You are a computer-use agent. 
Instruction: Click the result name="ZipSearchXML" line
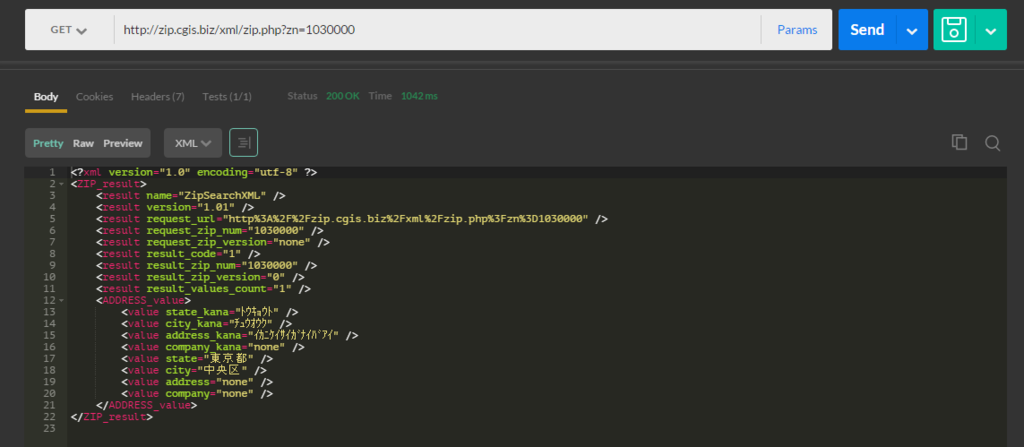click(x=191, y=195)
